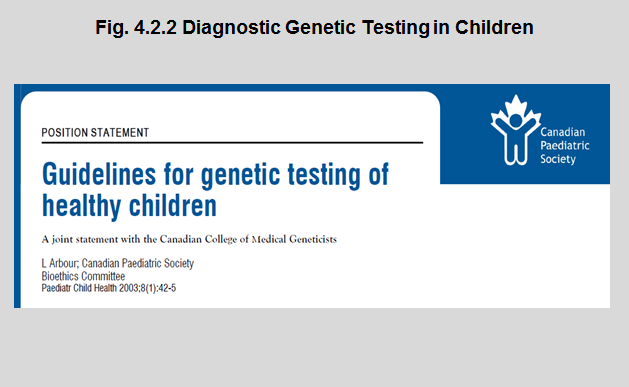This screenshot has width=629, height=387.
Task: Select the 'Bioethics Committee' text
Action: (x=83, y=276)
